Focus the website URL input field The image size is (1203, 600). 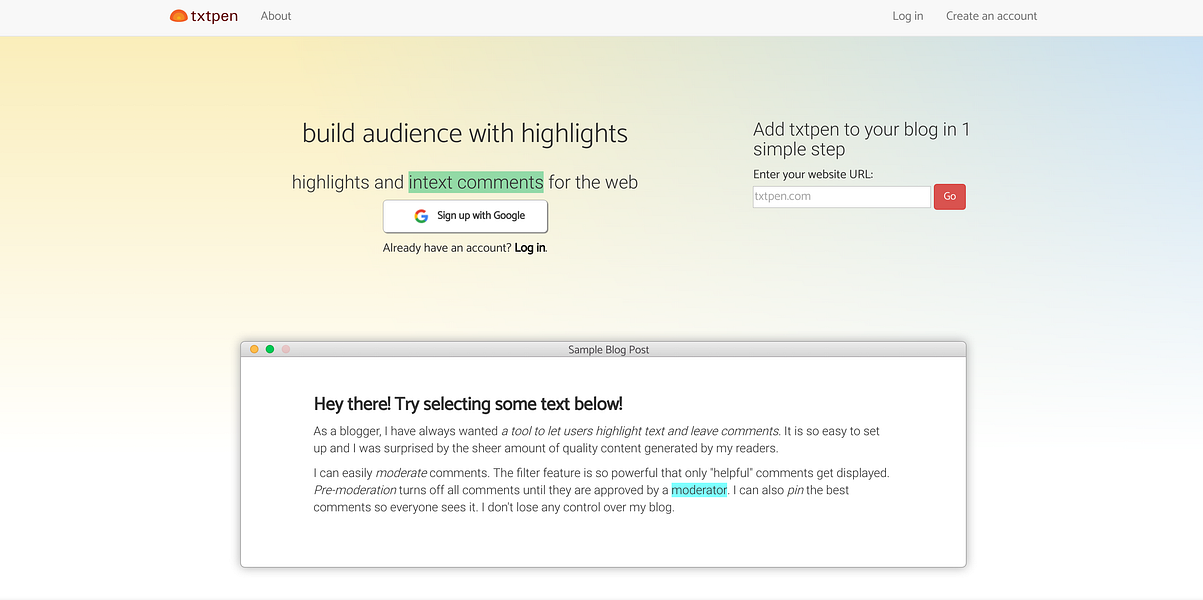point(841,197)
